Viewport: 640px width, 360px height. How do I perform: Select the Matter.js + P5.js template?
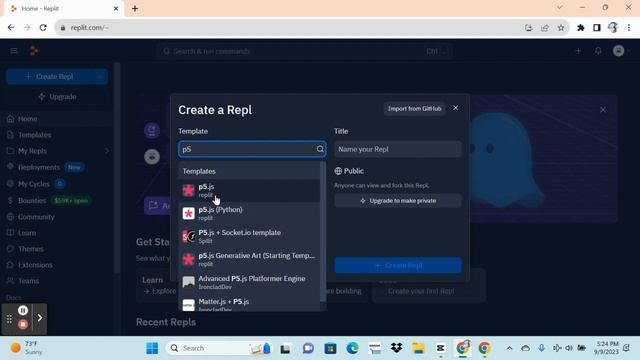249,304
